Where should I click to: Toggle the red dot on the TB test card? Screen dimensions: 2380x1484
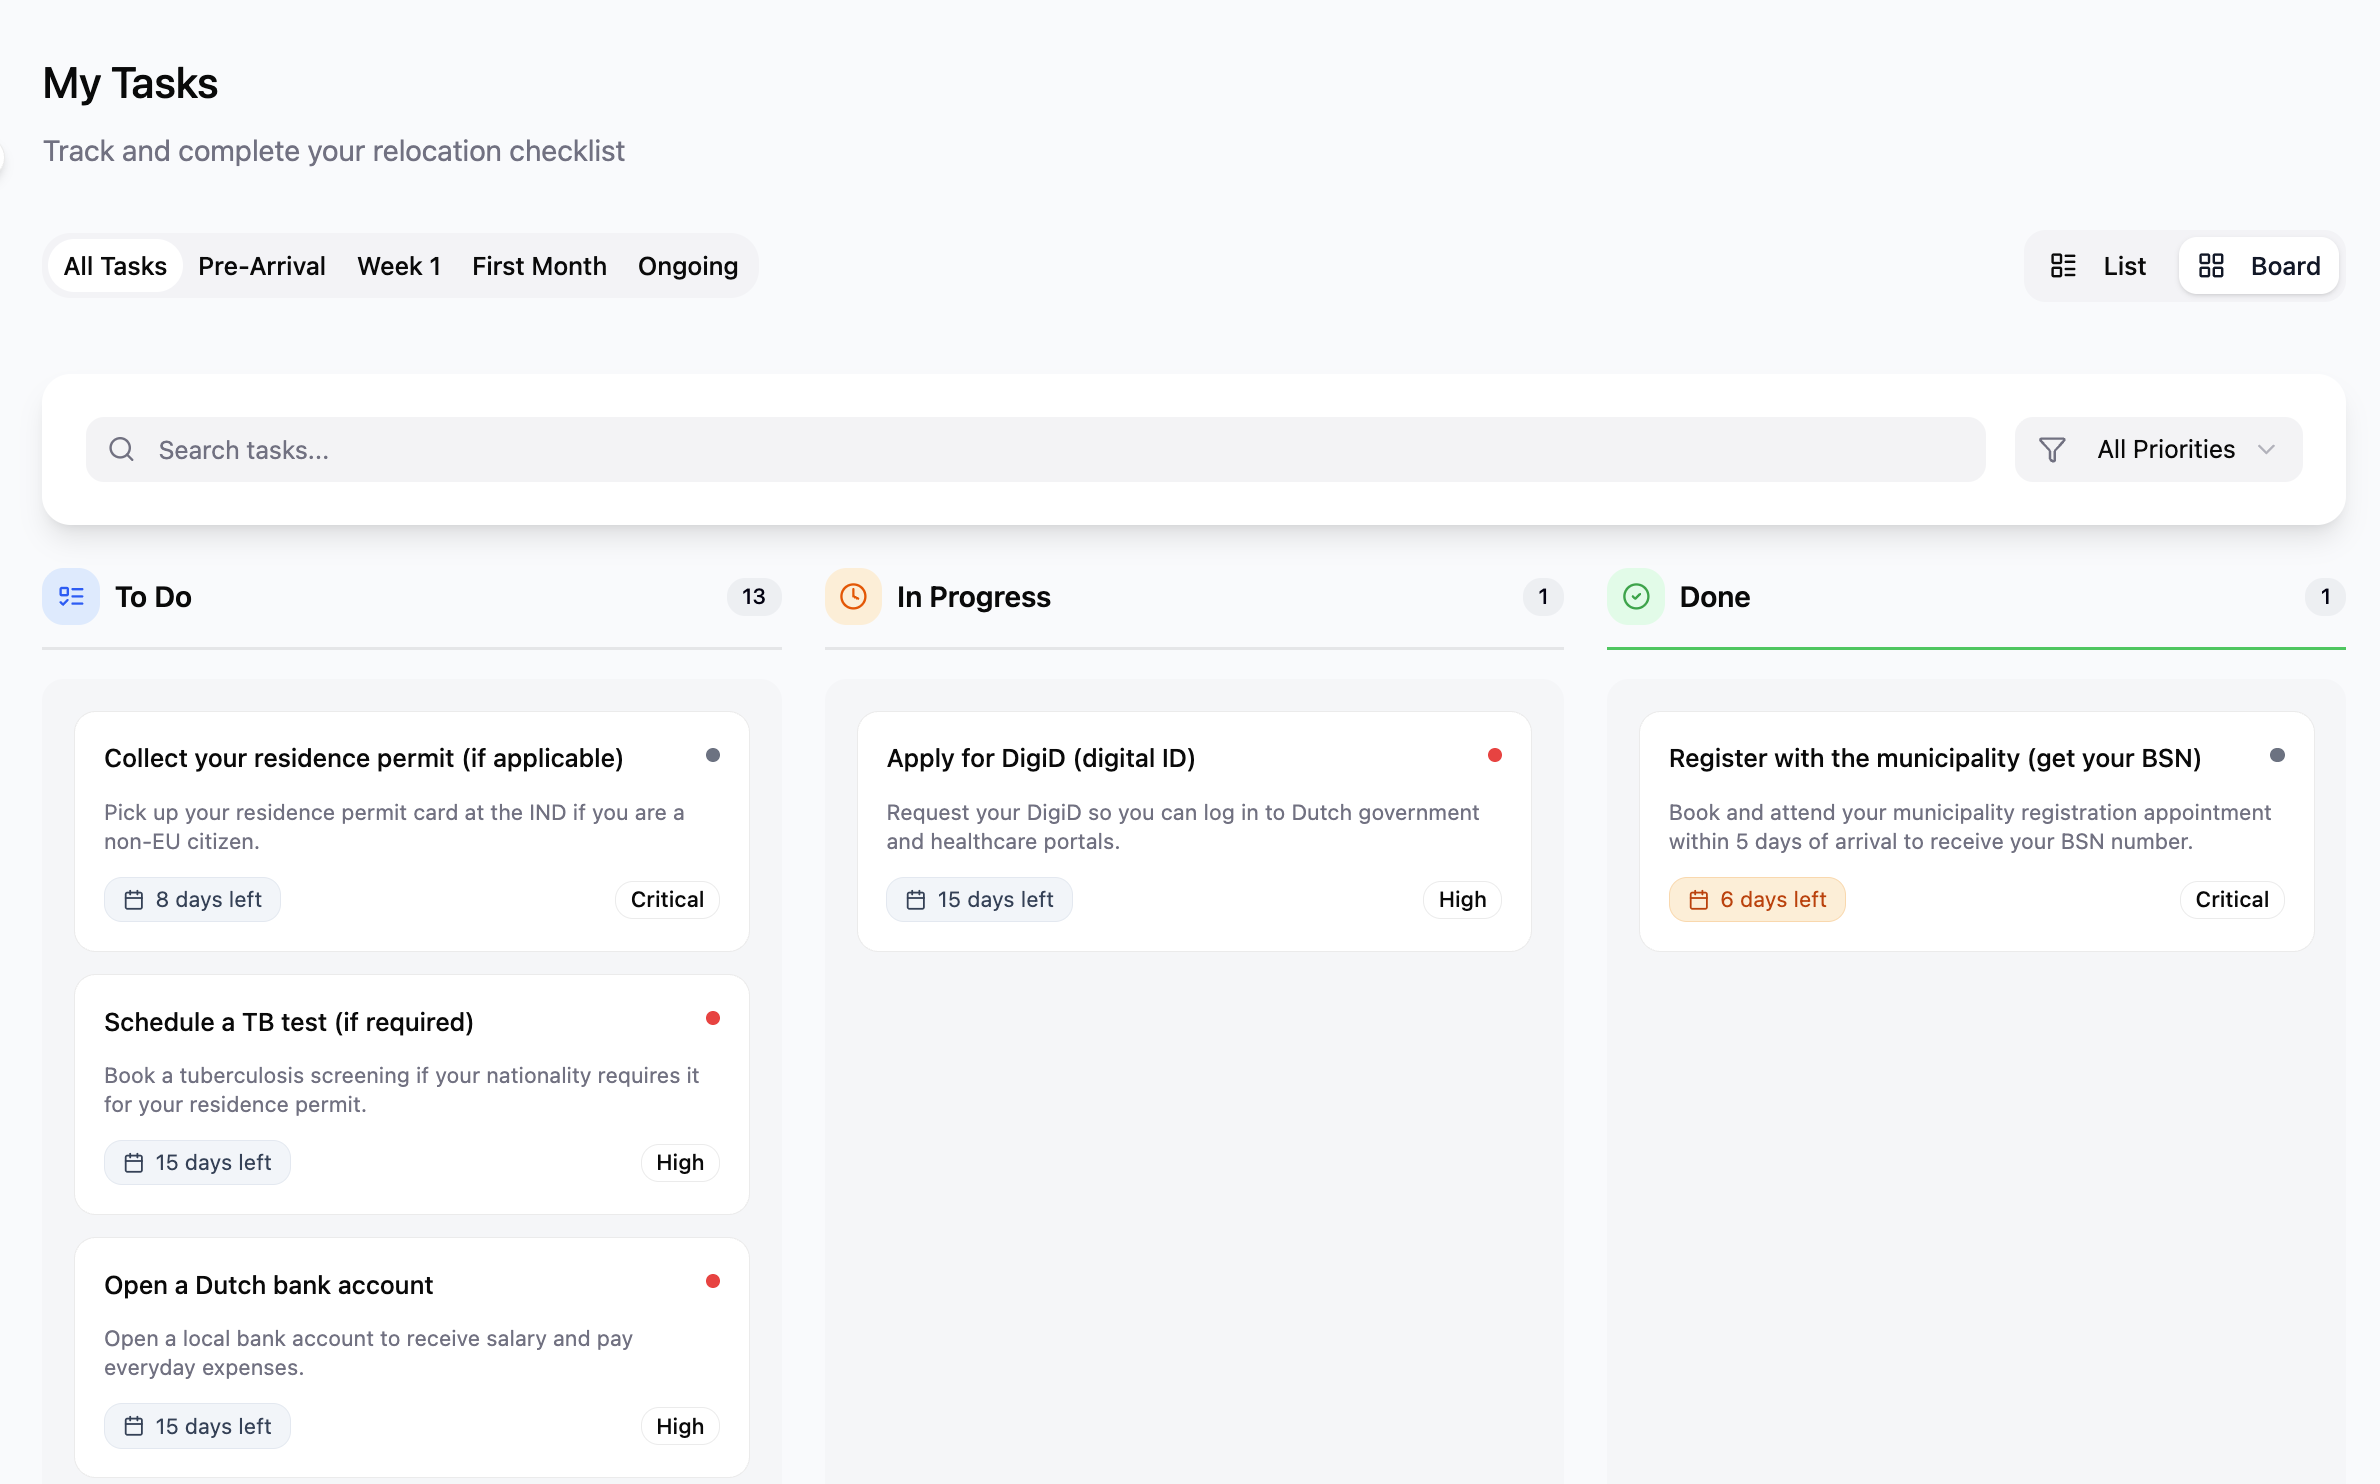point(713,1017)
